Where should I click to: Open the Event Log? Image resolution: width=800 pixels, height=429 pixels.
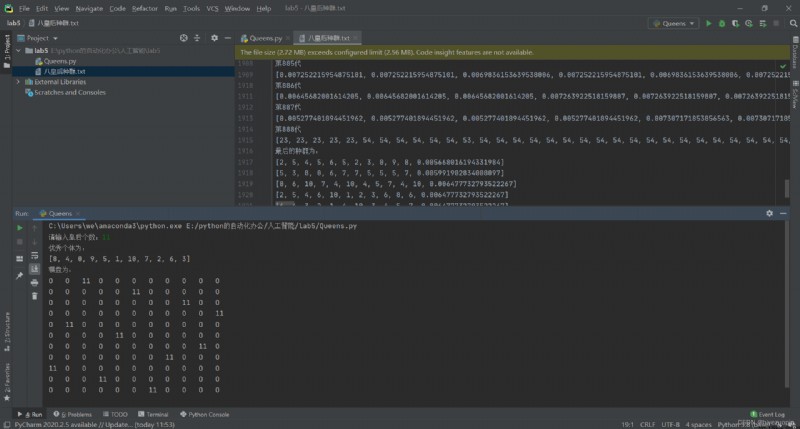(768, 414)
